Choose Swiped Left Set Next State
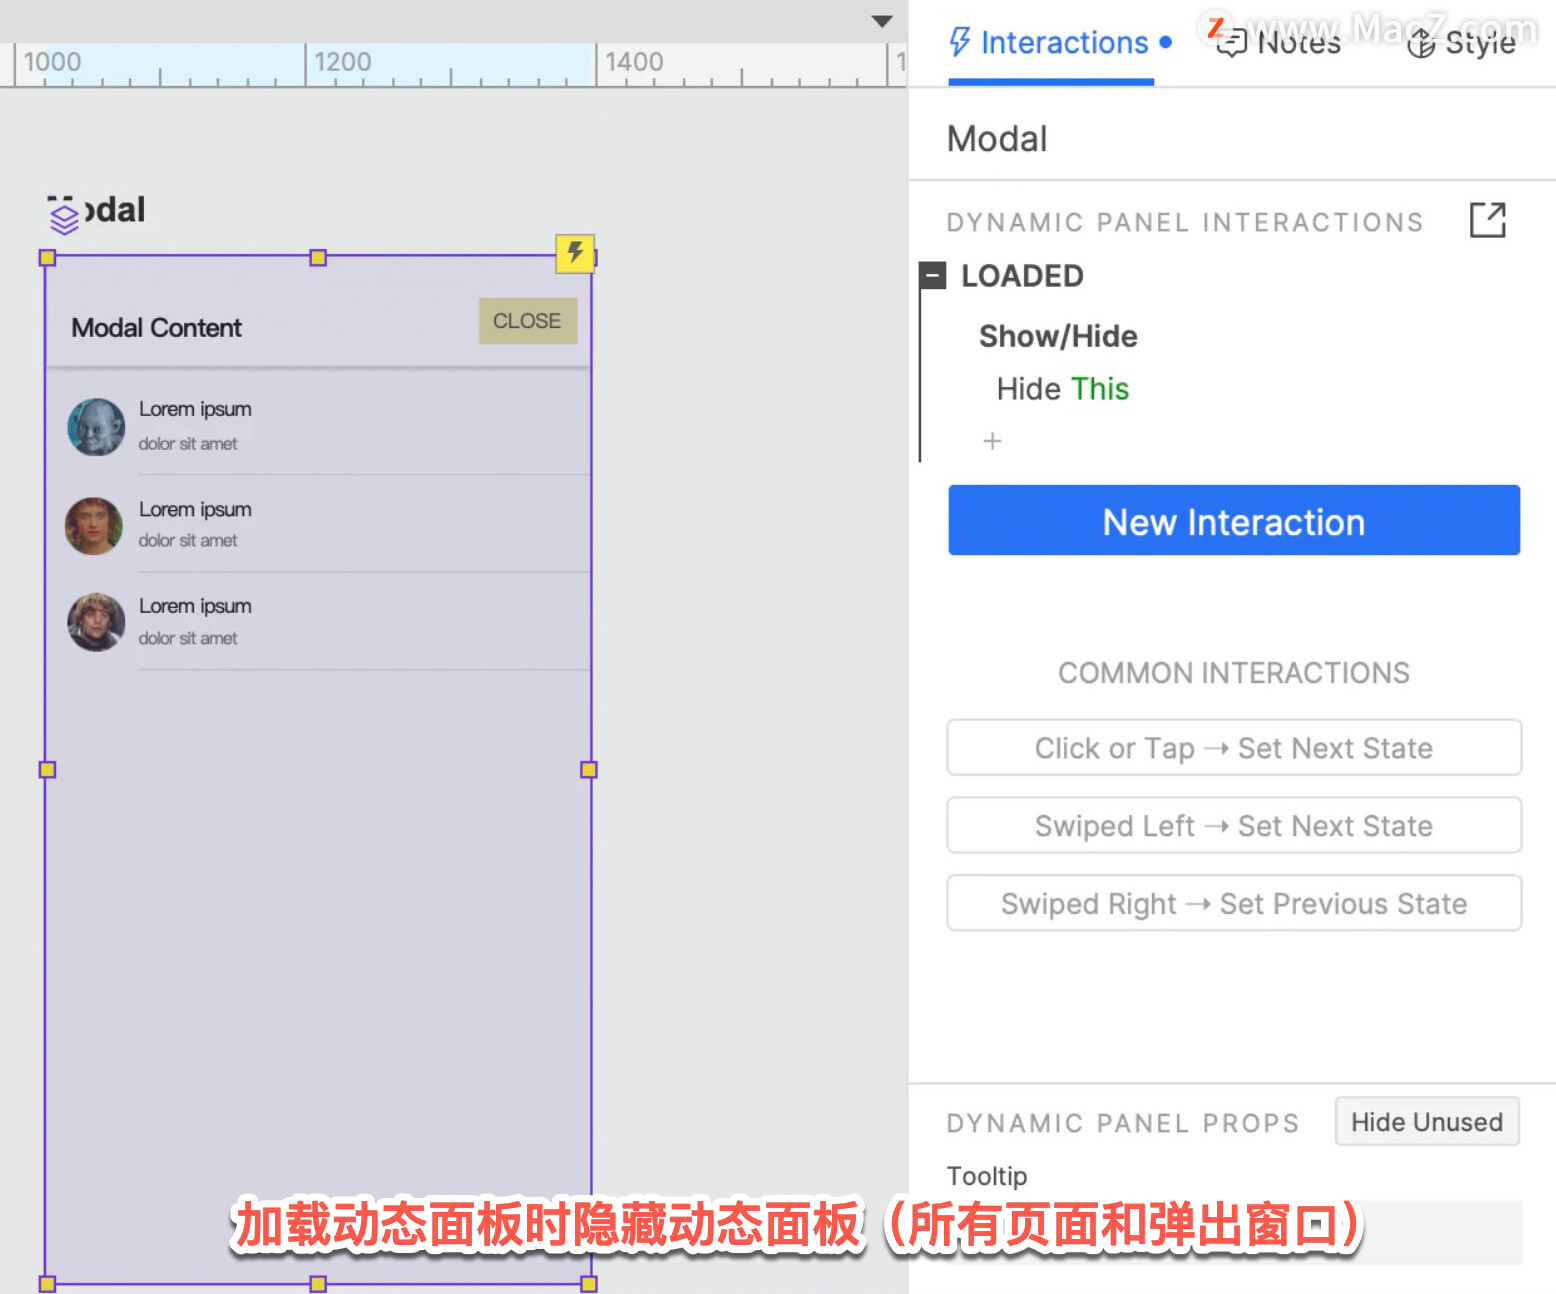Image resolution: width=1556 pixels, height=1294 pixels. 1234,826
